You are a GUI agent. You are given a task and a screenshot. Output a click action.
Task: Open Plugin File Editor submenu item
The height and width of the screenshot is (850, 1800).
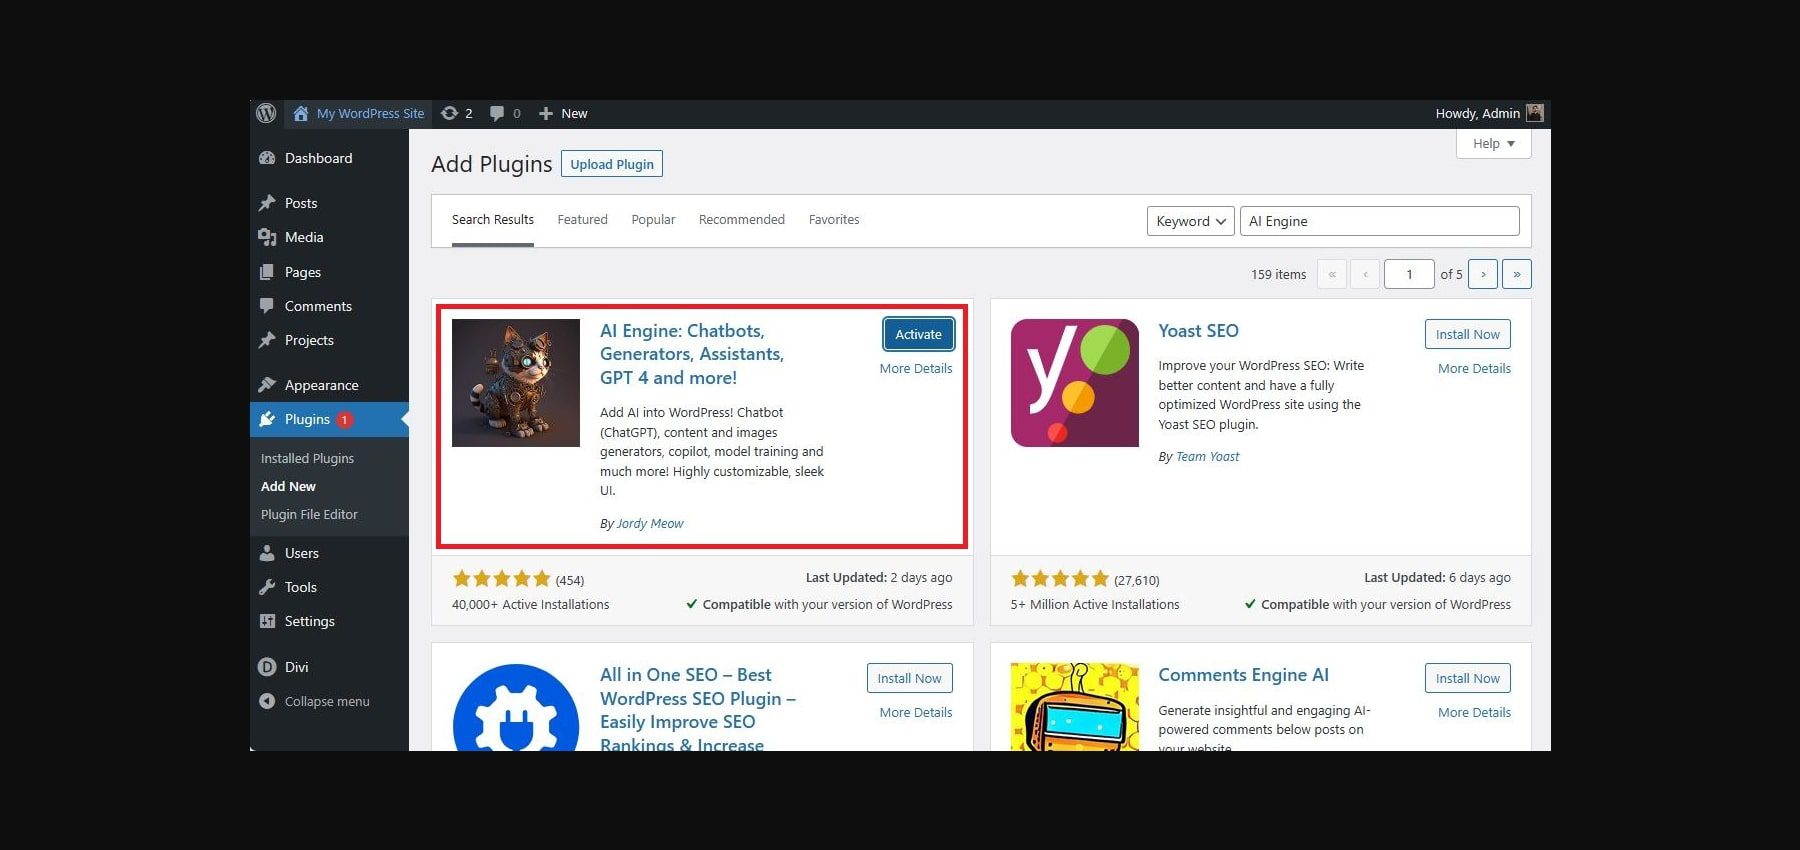[309, 514]
